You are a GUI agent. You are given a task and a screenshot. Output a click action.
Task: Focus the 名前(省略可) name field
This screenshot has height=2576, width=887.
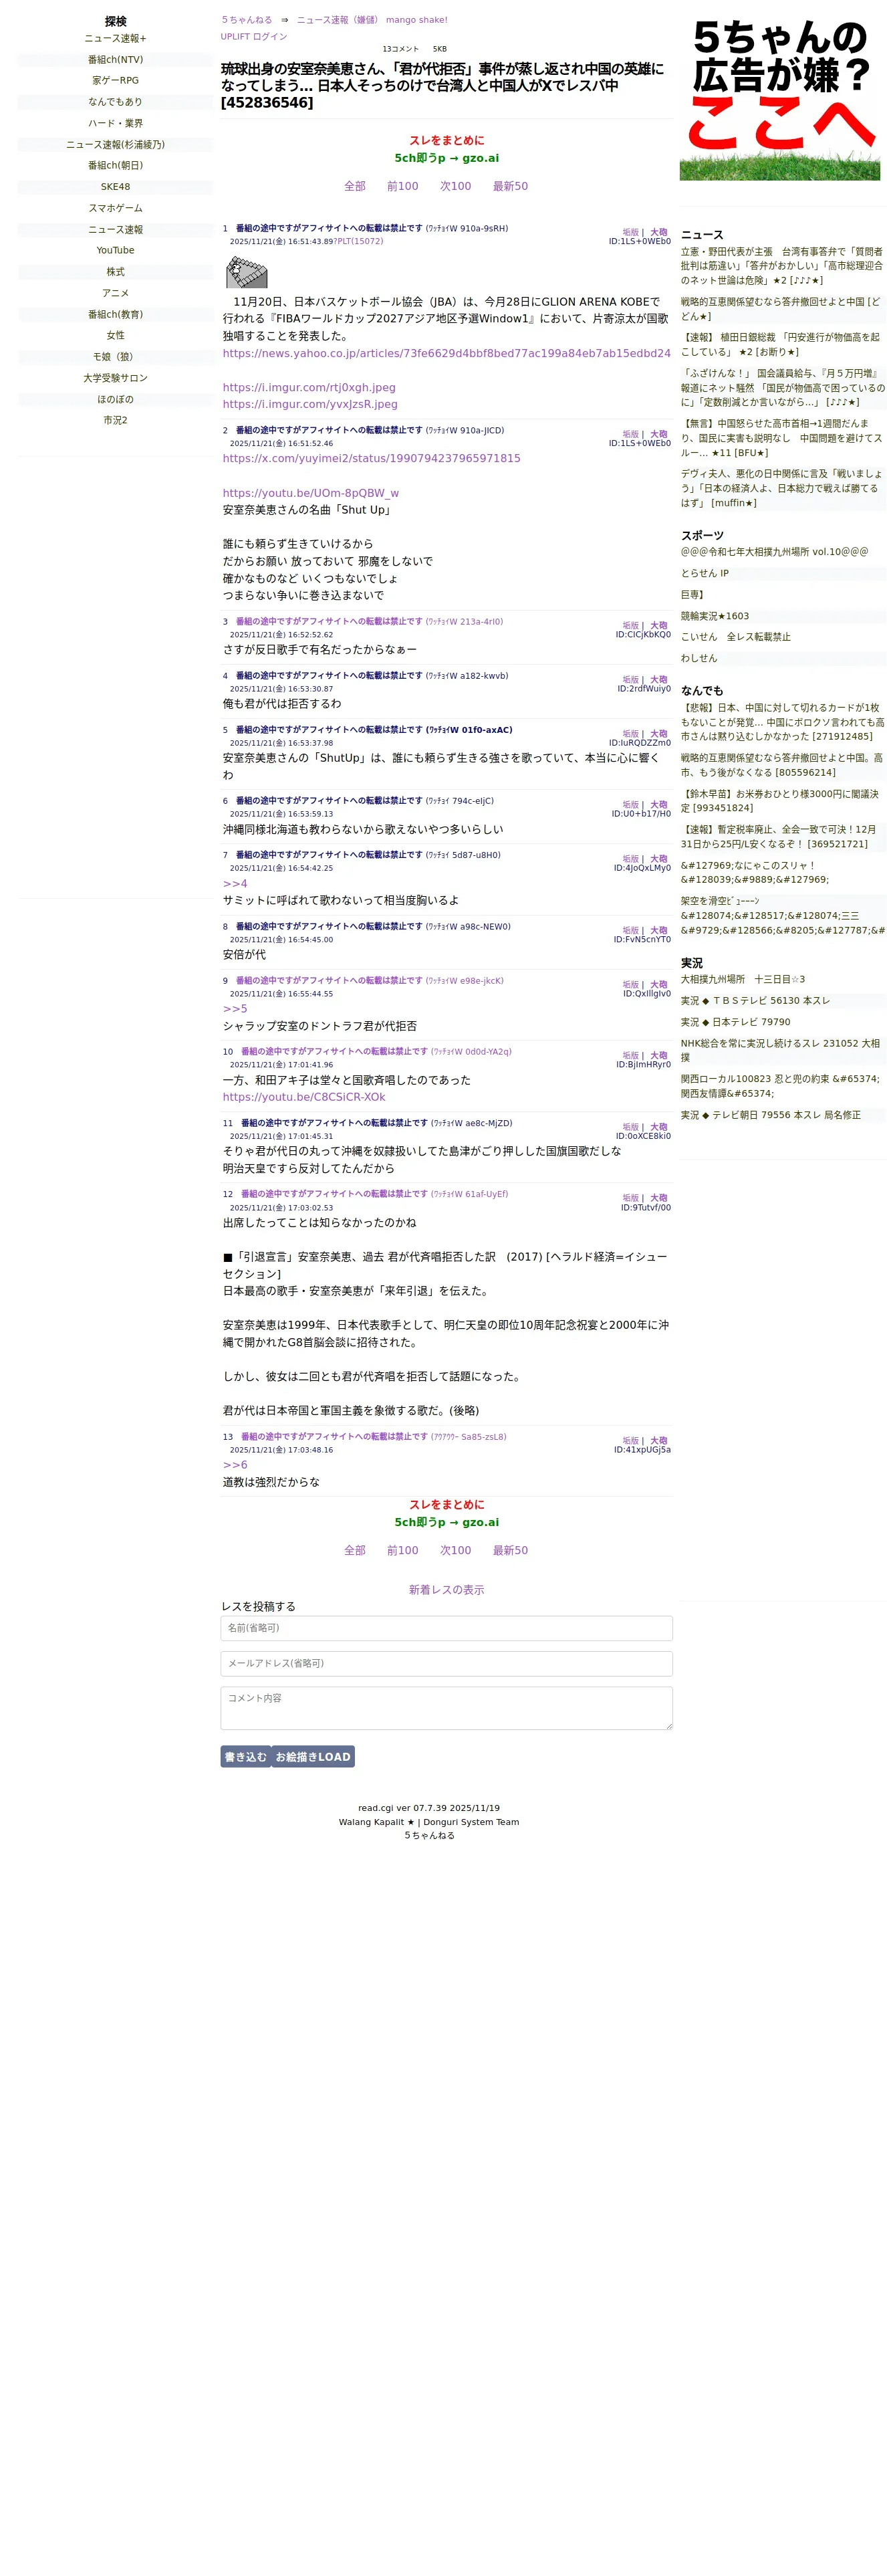pyautogui.click(x=446, y=1628)
